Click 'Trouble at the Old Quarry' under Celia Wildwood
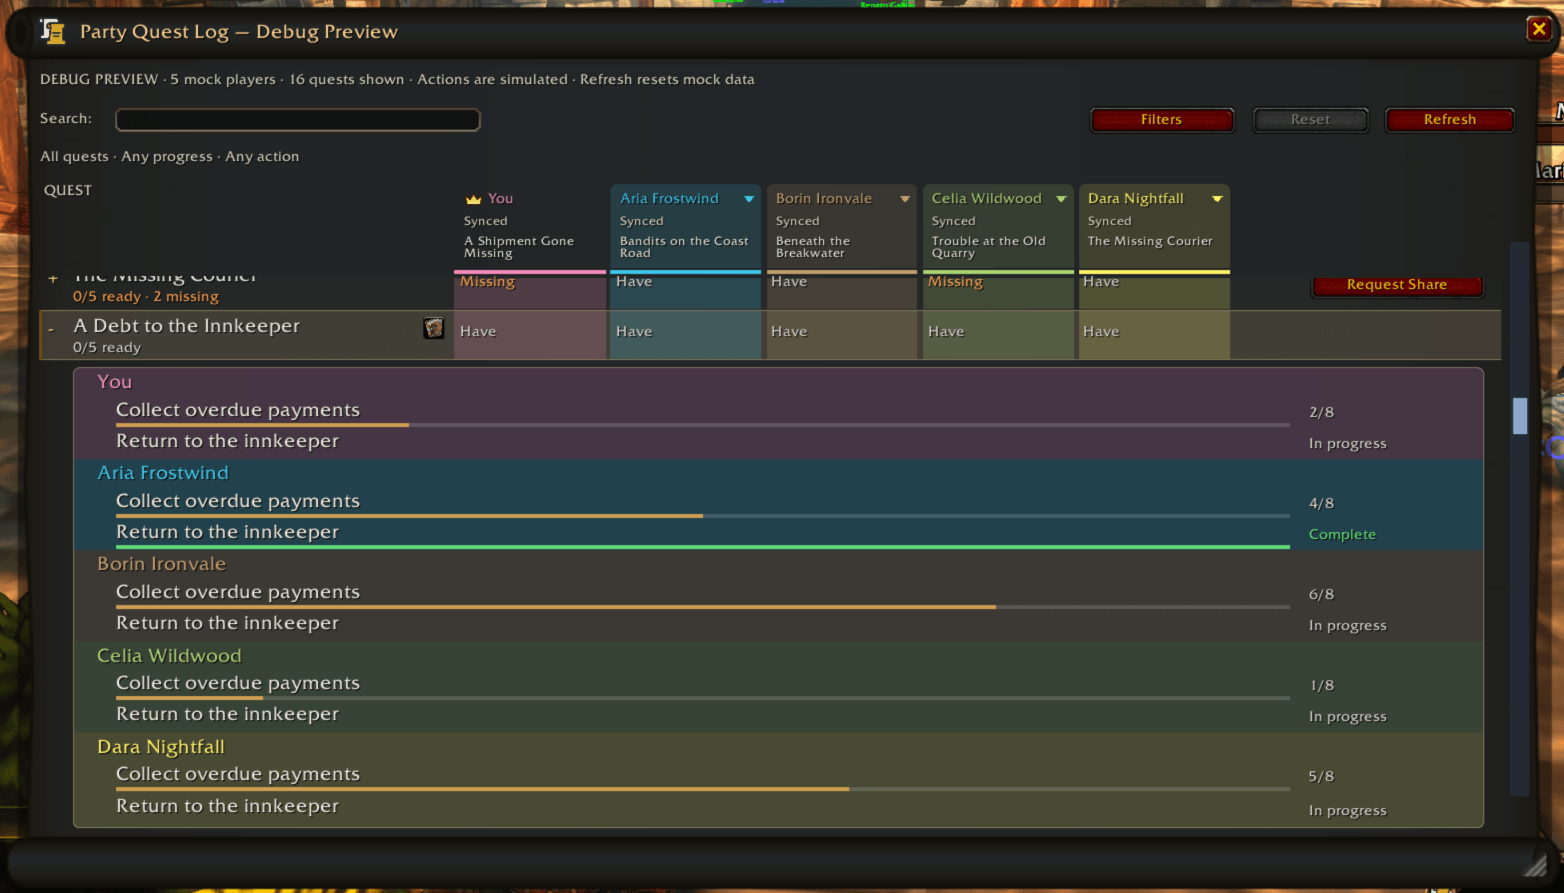This screenshot has width=1564, height=893. [989, 247]
